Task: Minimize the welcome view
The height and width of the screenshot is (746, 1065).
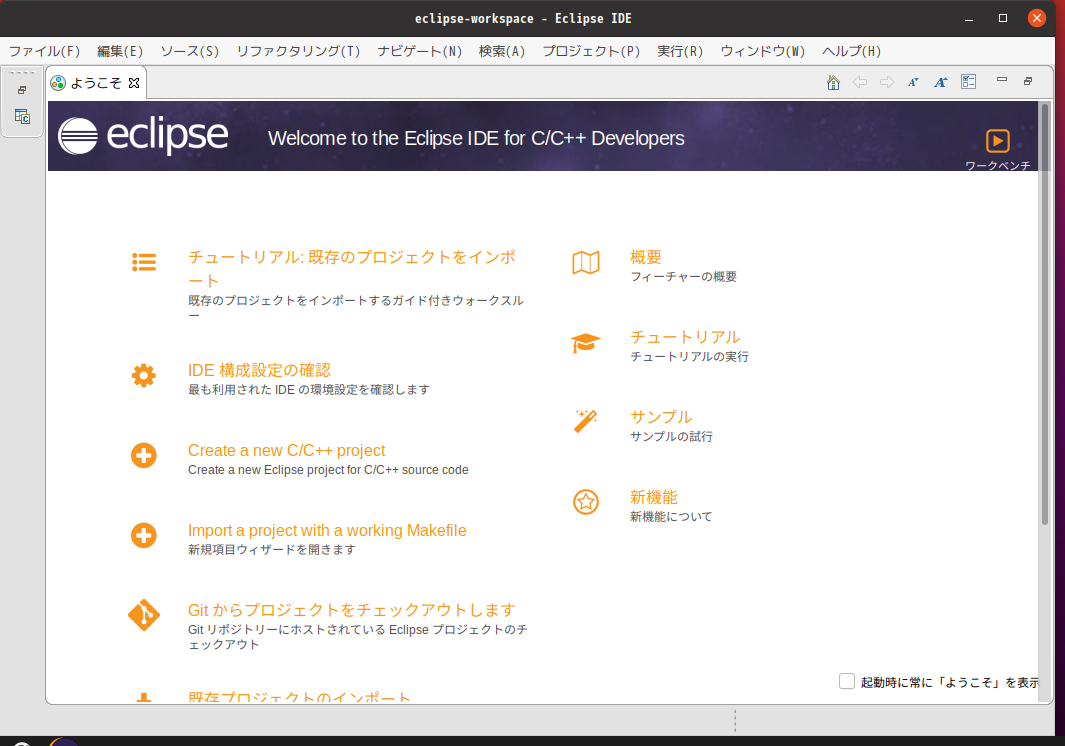Action: click(1002, 79)
